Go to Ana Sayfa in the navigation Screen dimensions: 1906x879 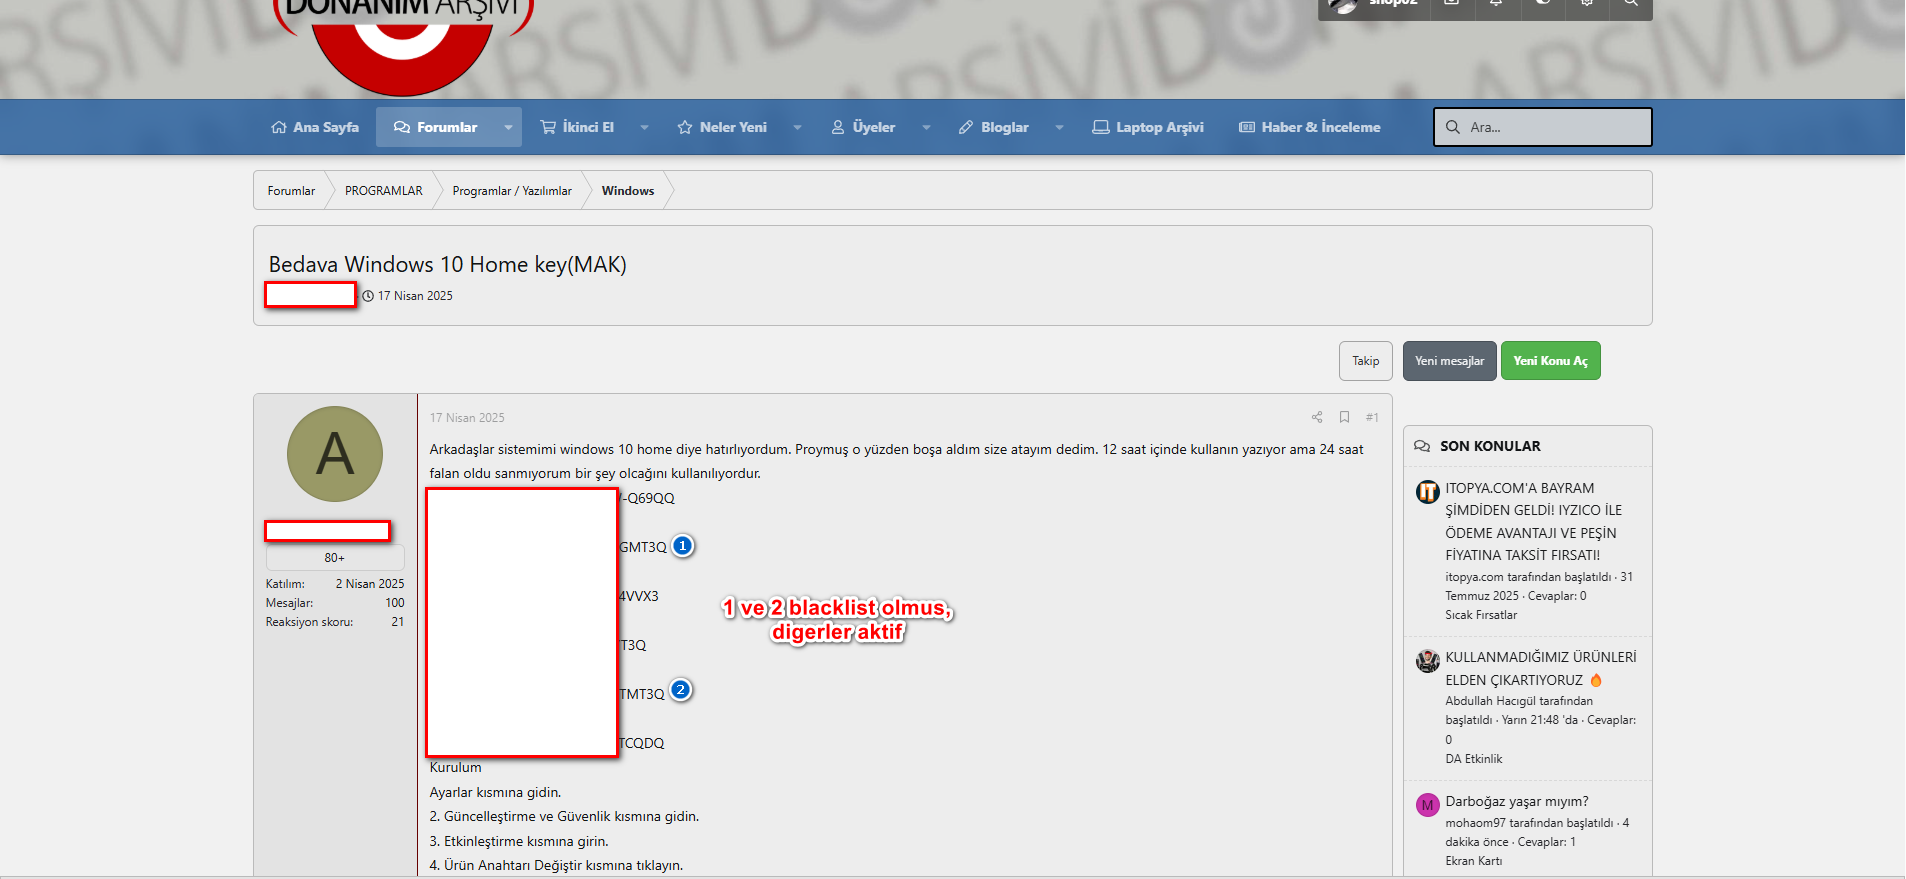pos(315,127)
